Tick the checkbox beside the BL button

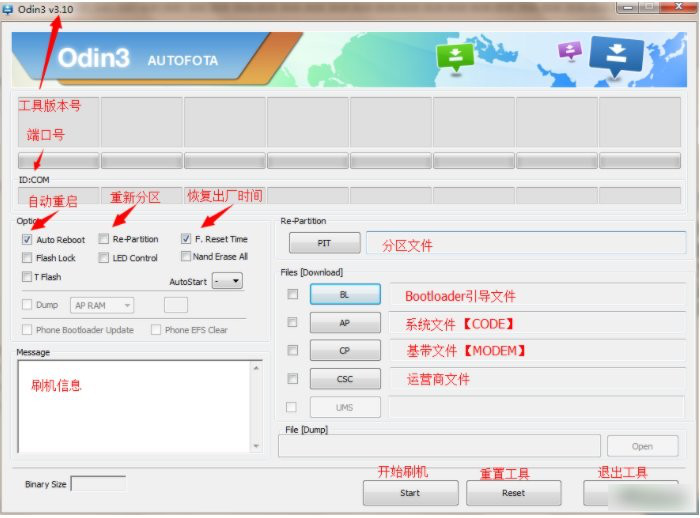point(292,294)
